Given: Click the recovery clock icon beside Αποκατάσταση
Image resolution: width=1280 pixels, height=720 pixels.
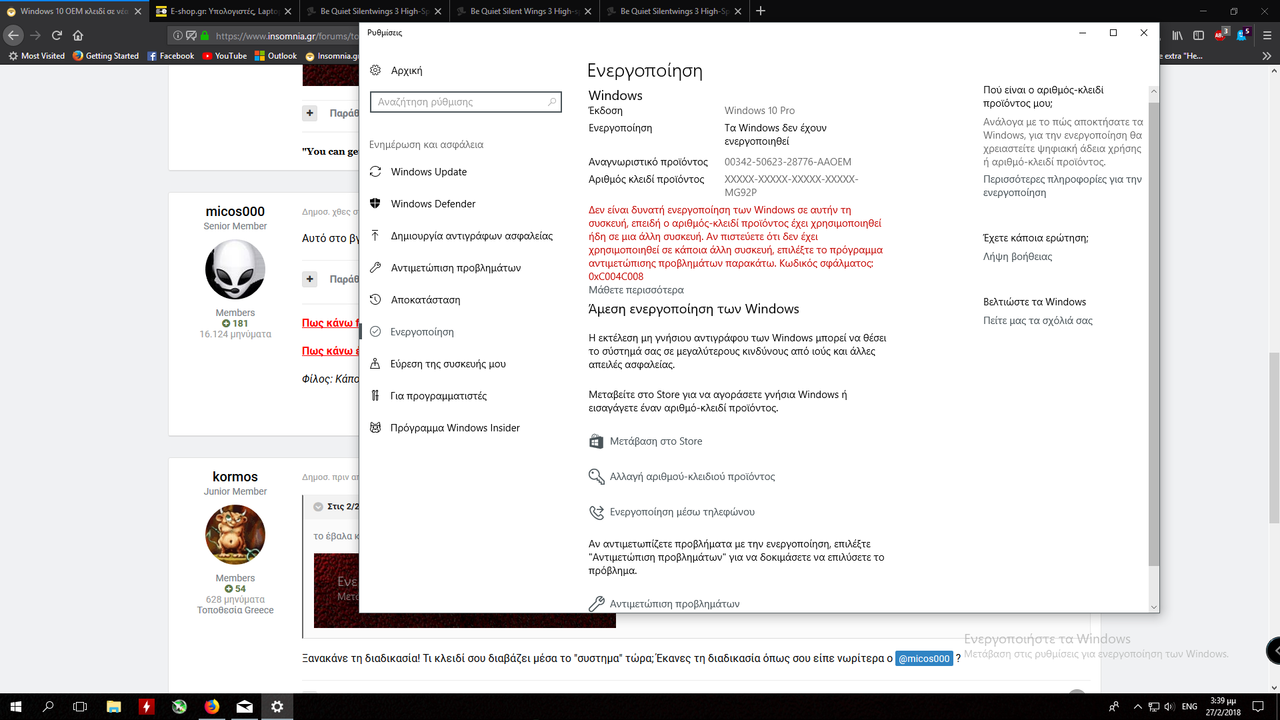Looking at the screenshot, I should 376,300.
